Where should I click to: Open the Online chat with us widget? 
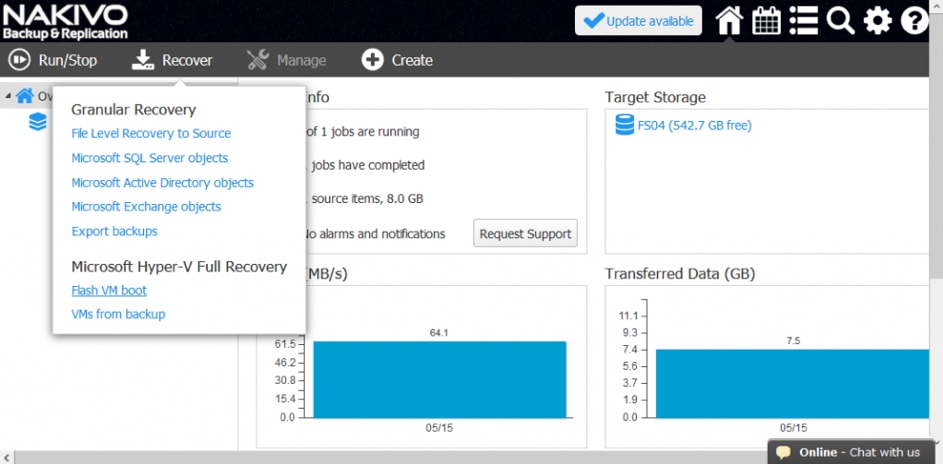click(x=849, y=452)
